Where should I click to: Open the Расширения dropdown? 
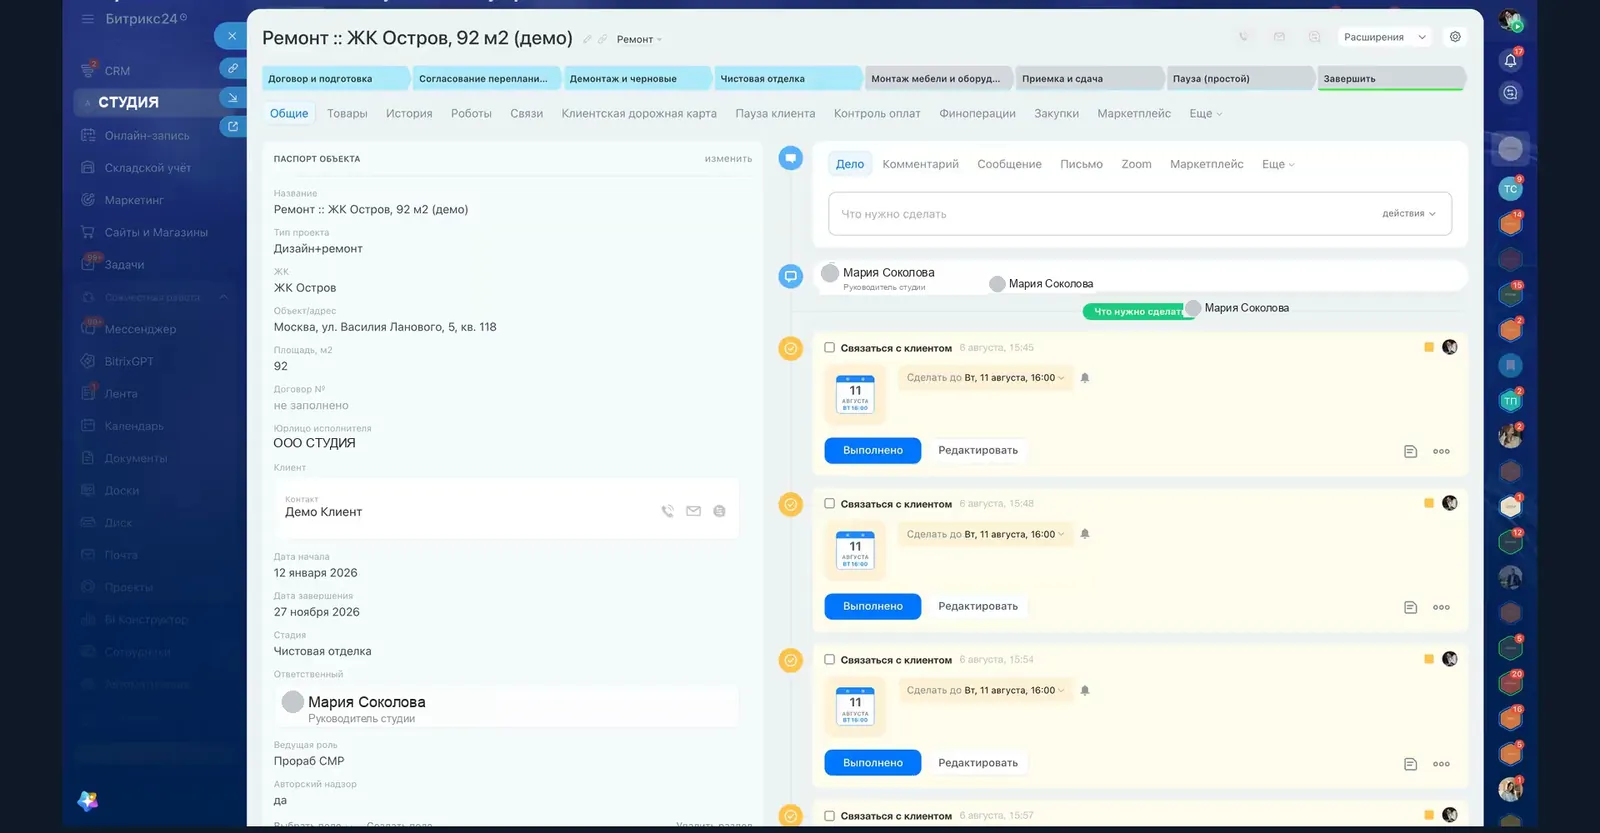(1385, 37)
